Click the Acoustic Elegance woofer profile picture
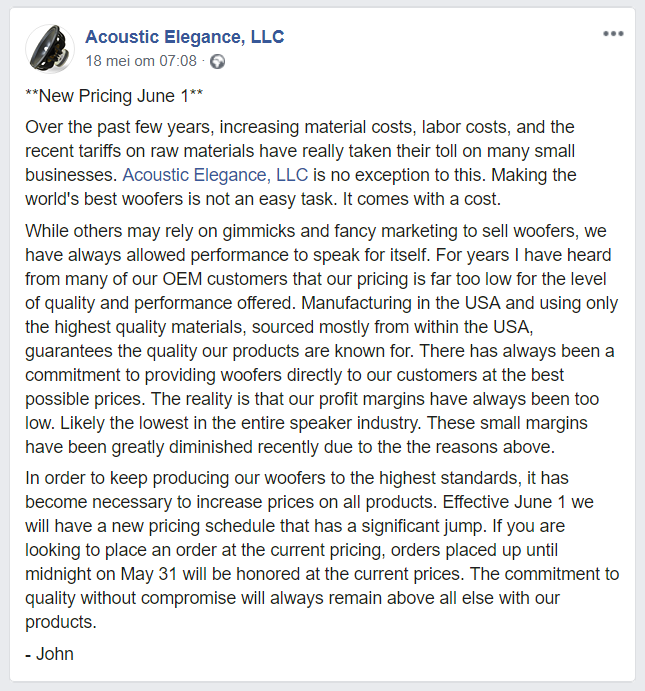The height and width of the screenshot is (691, 645). 50,48
